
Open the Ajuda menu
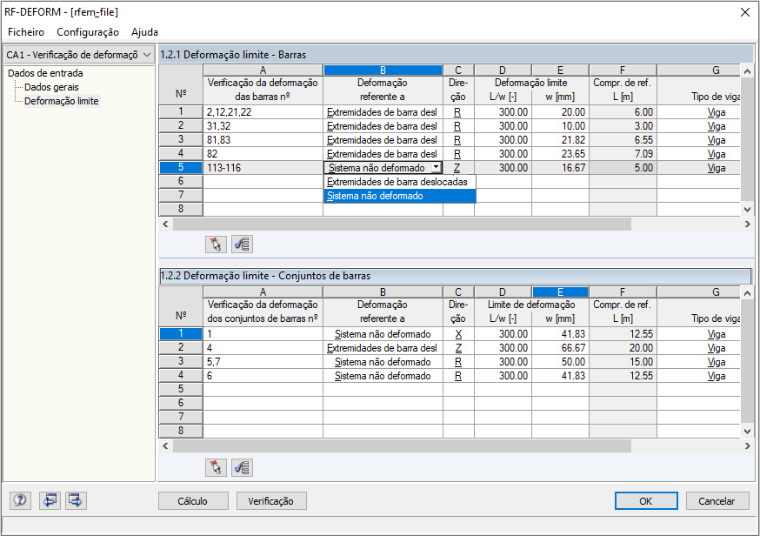[x=144, y=32]
